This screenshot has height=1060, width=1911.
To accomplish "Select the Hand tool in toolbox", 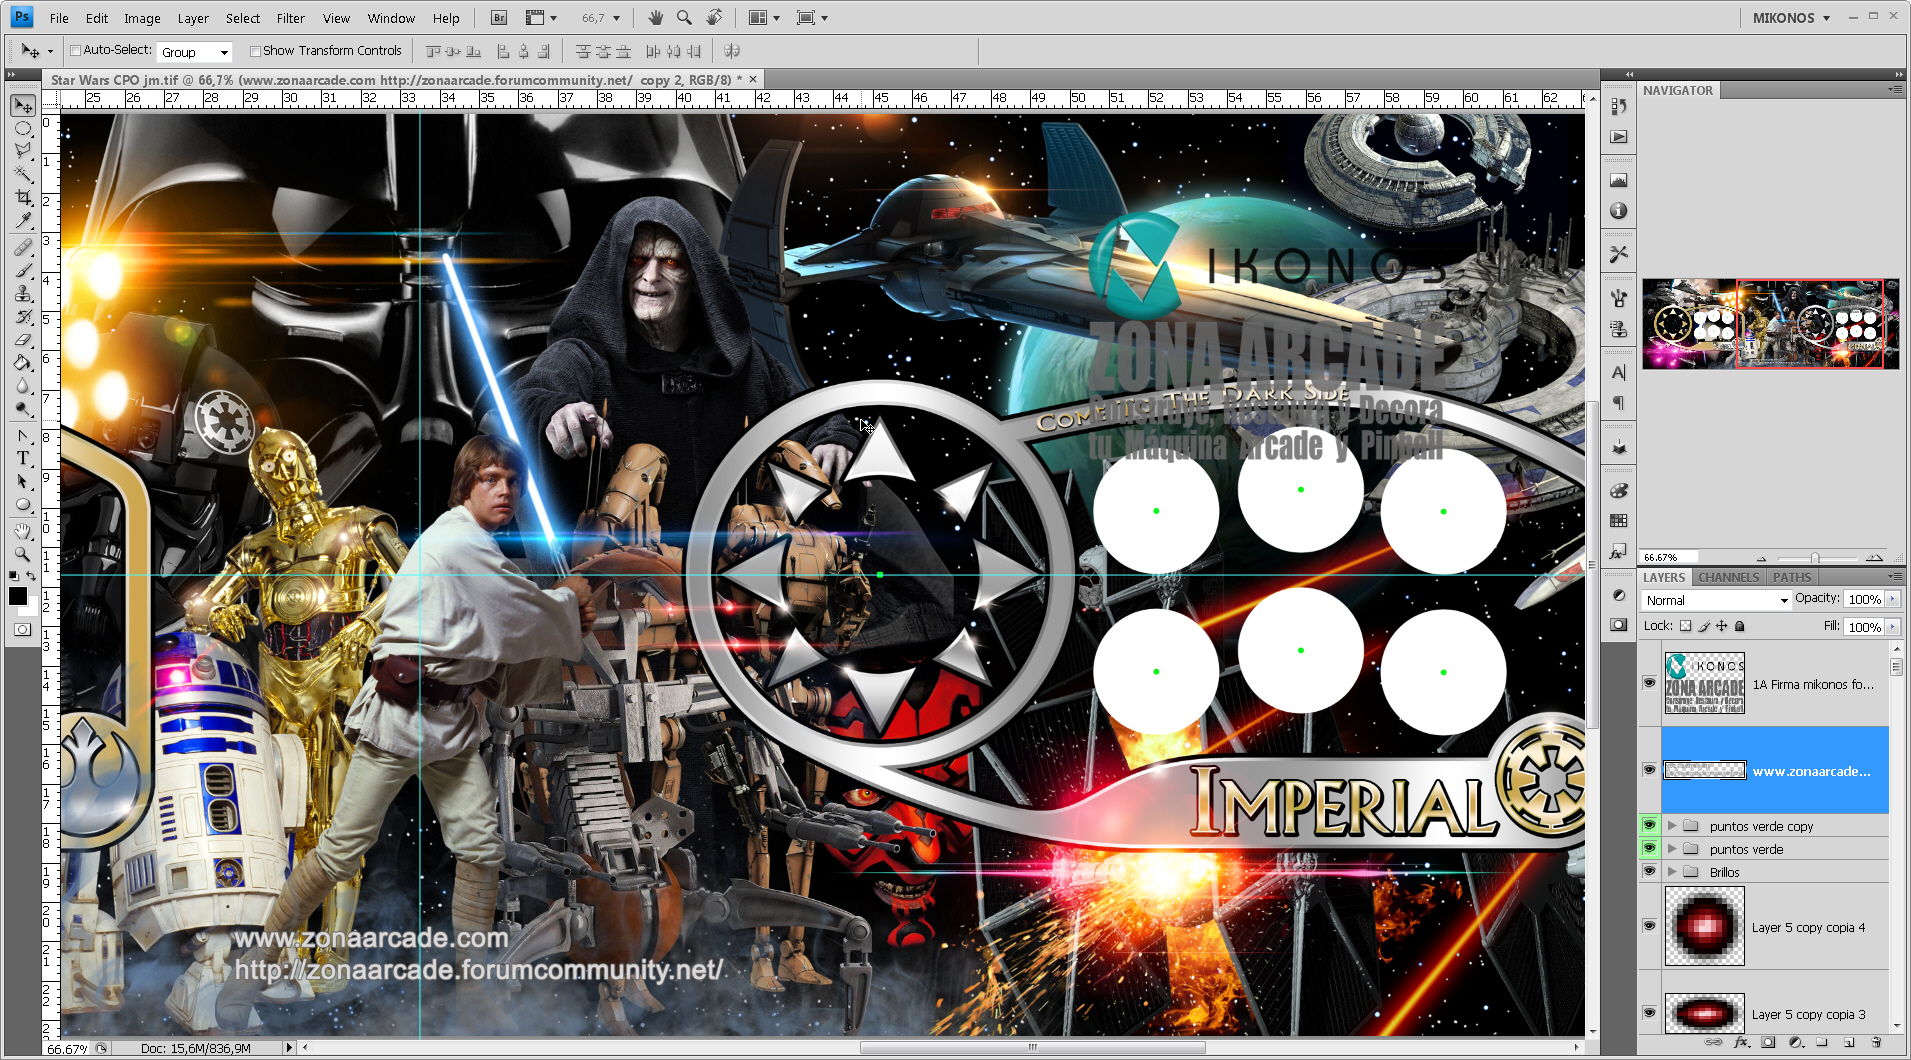I will [x=23, y=530].
